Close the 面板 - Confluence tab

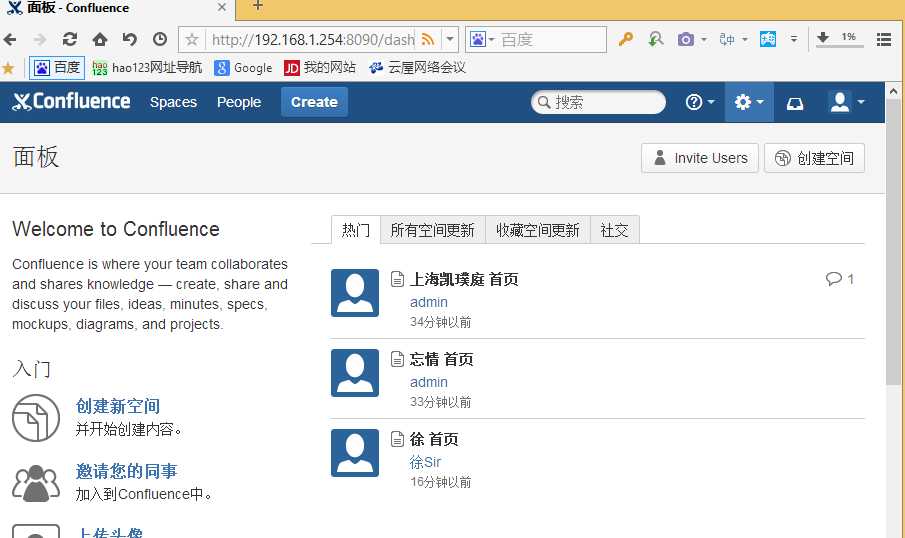[x=222, y=8]
